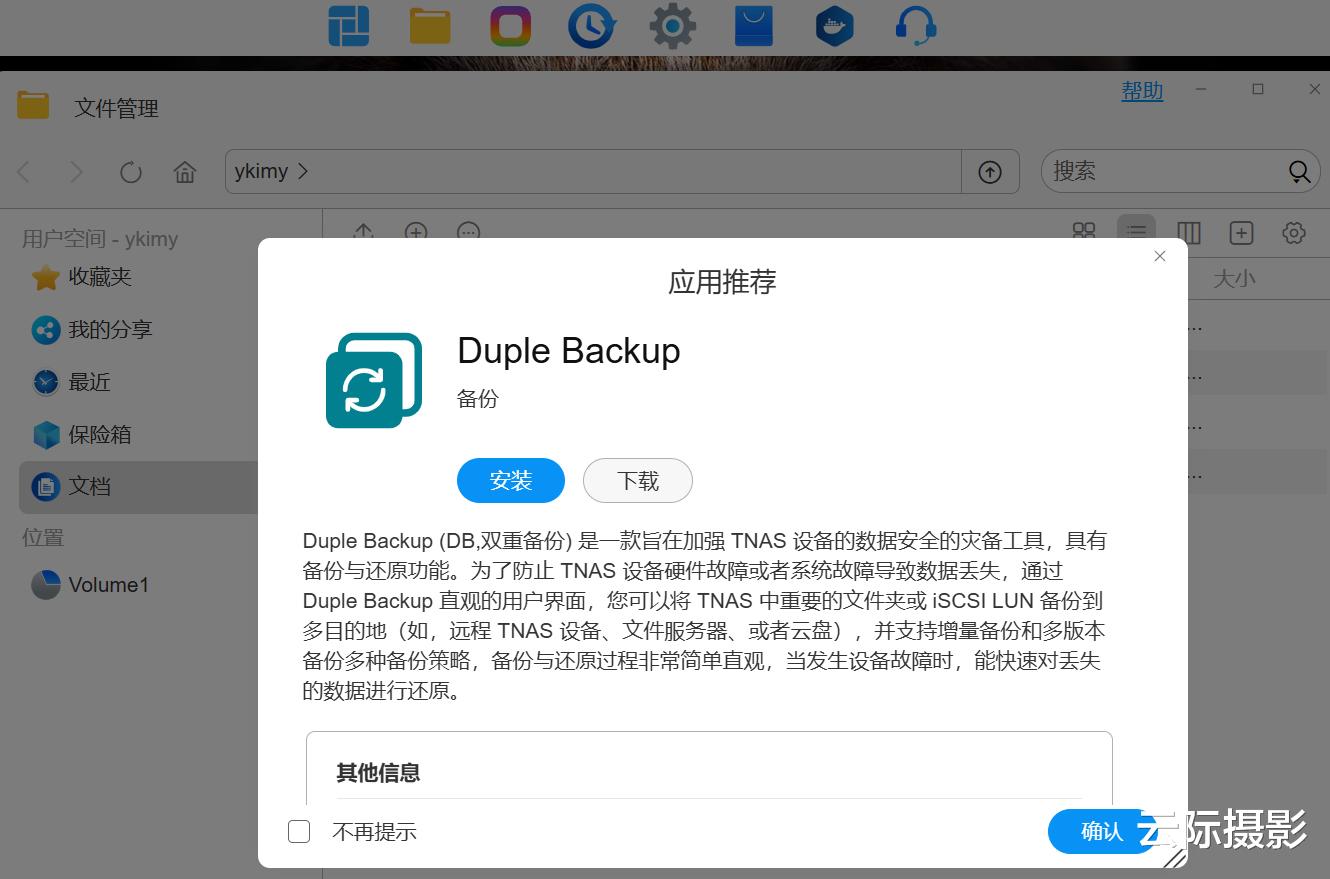This screenshot has height=879, width=1330.
Task: Open the 帮助 help link
Action: (x=1142, y=91)
